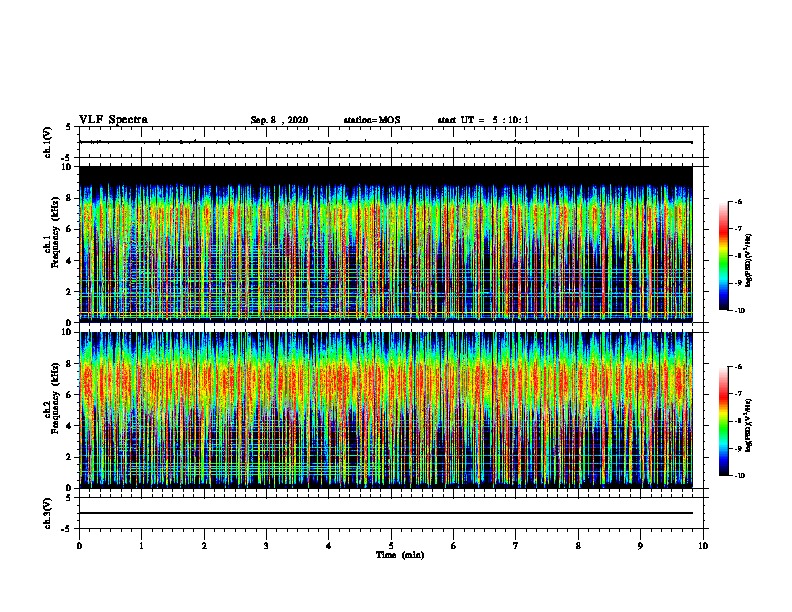Click the ch.3(V) waveform panel label

tap(47, 513)
